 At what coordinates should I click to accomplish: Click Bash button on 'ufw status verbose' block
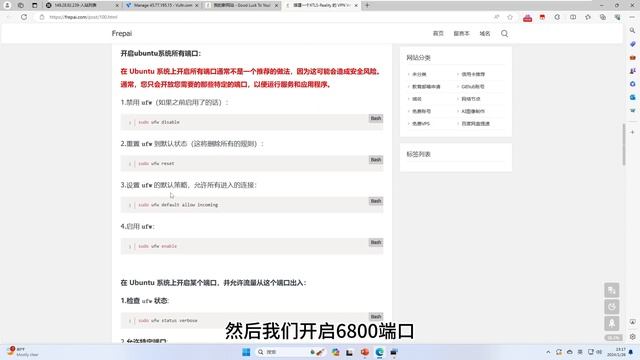[x=376, y=317]
